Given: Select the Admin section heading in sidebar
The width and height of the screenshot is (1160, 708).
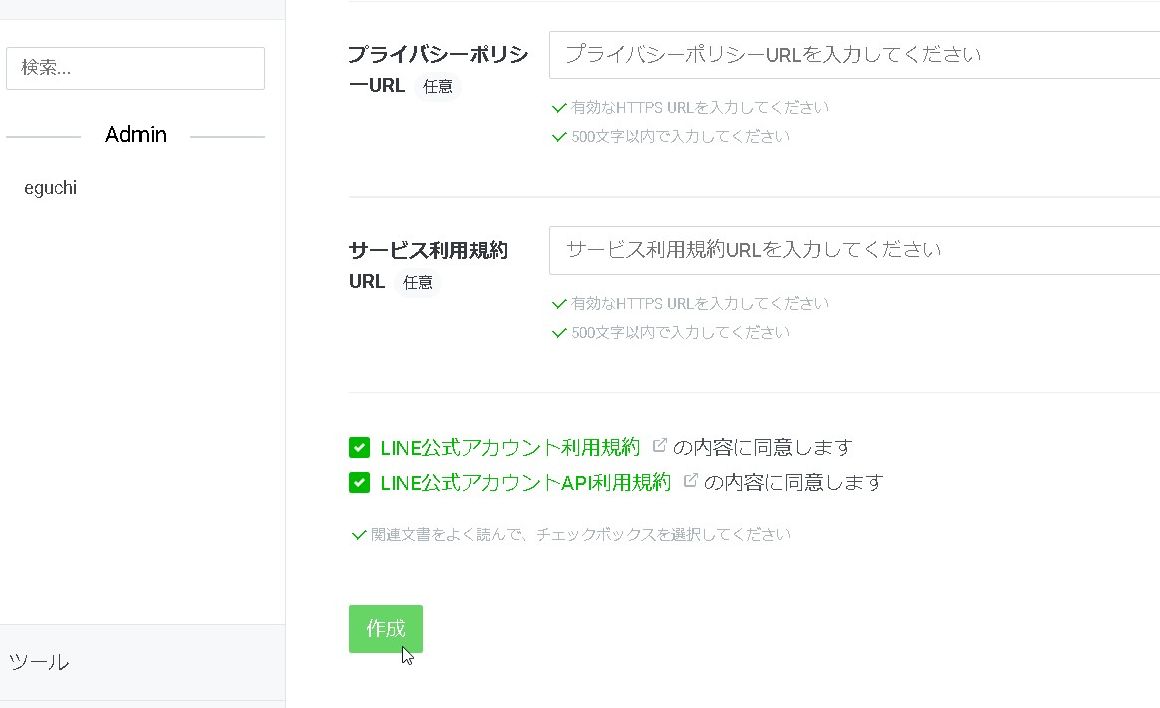Looking at the screenshot, I should tap(135, 134).
